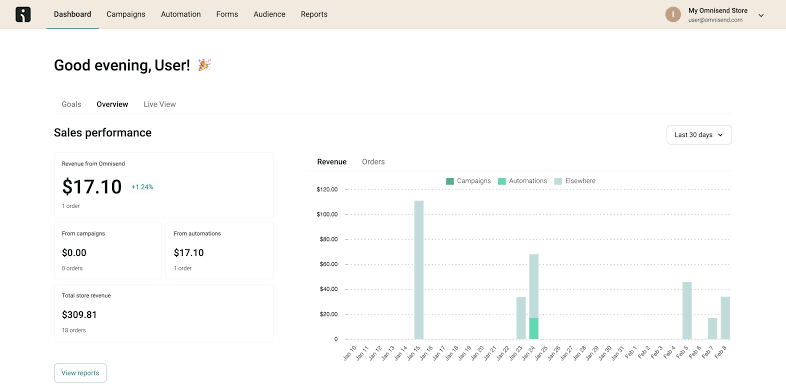Click the Feb 7 revenue bar
This screenshot has height=390, width=786.
[x=713, y=328]
